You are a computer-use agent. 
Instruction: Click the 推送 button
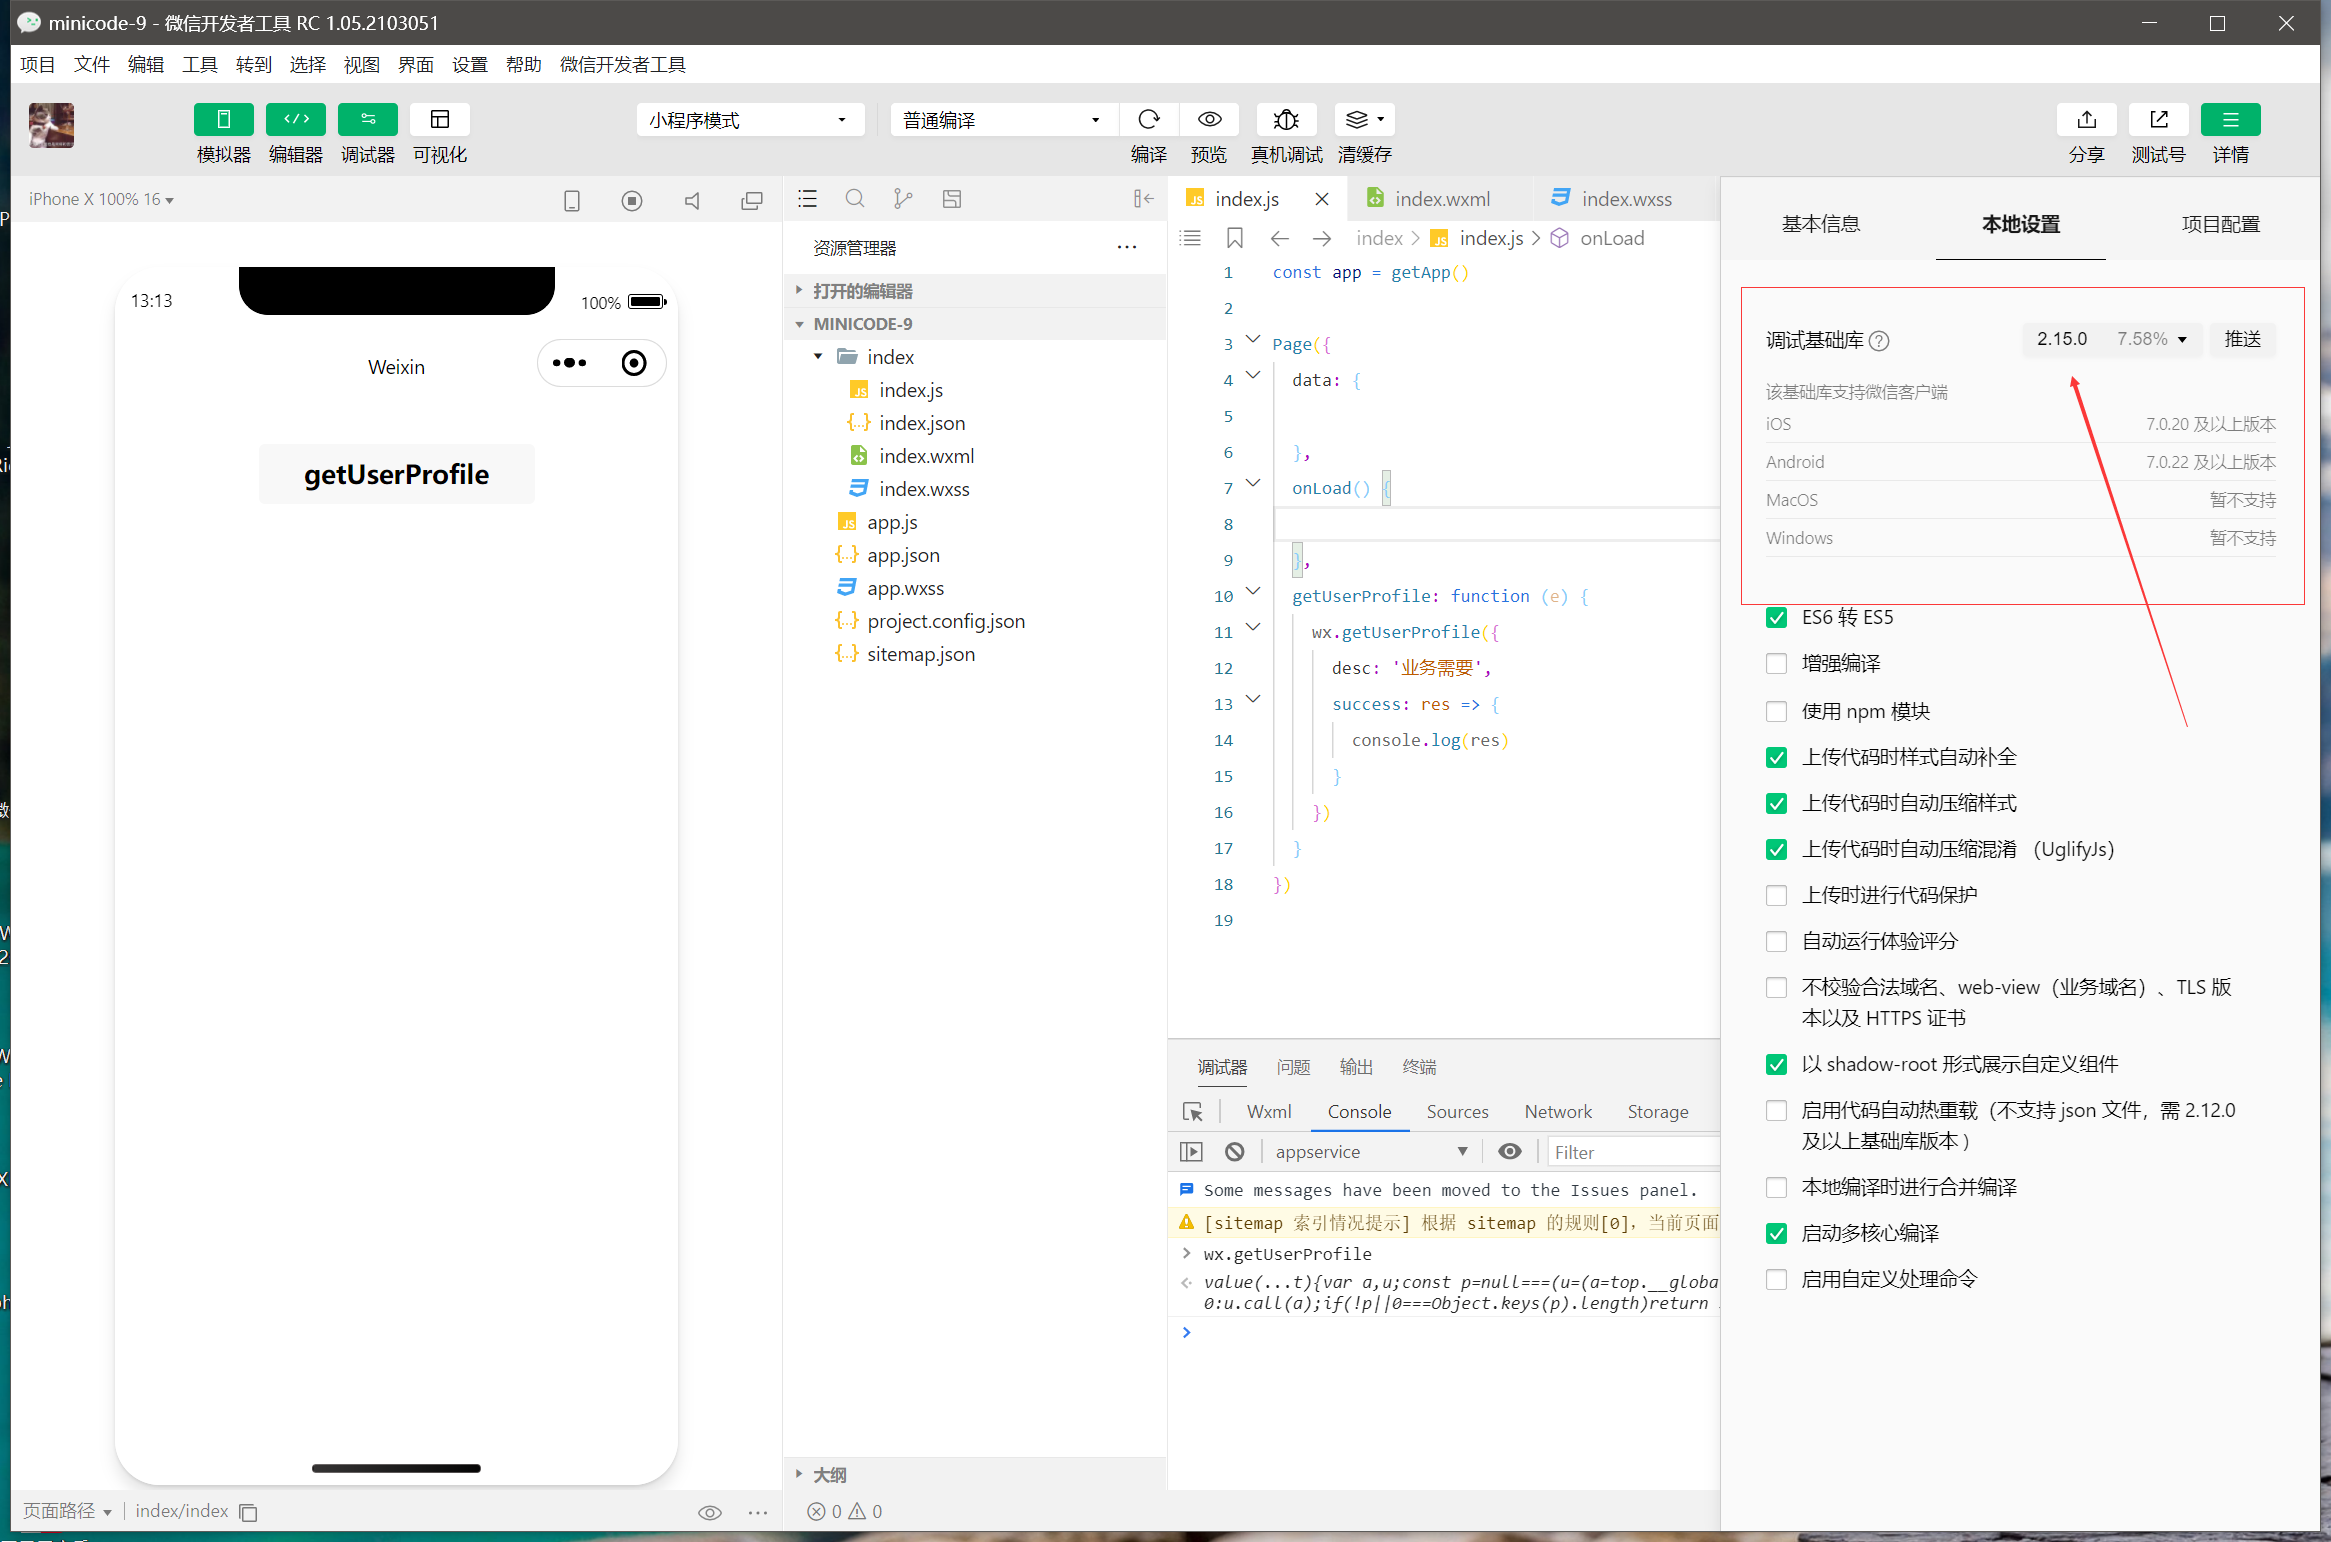tap(2242, 339)
